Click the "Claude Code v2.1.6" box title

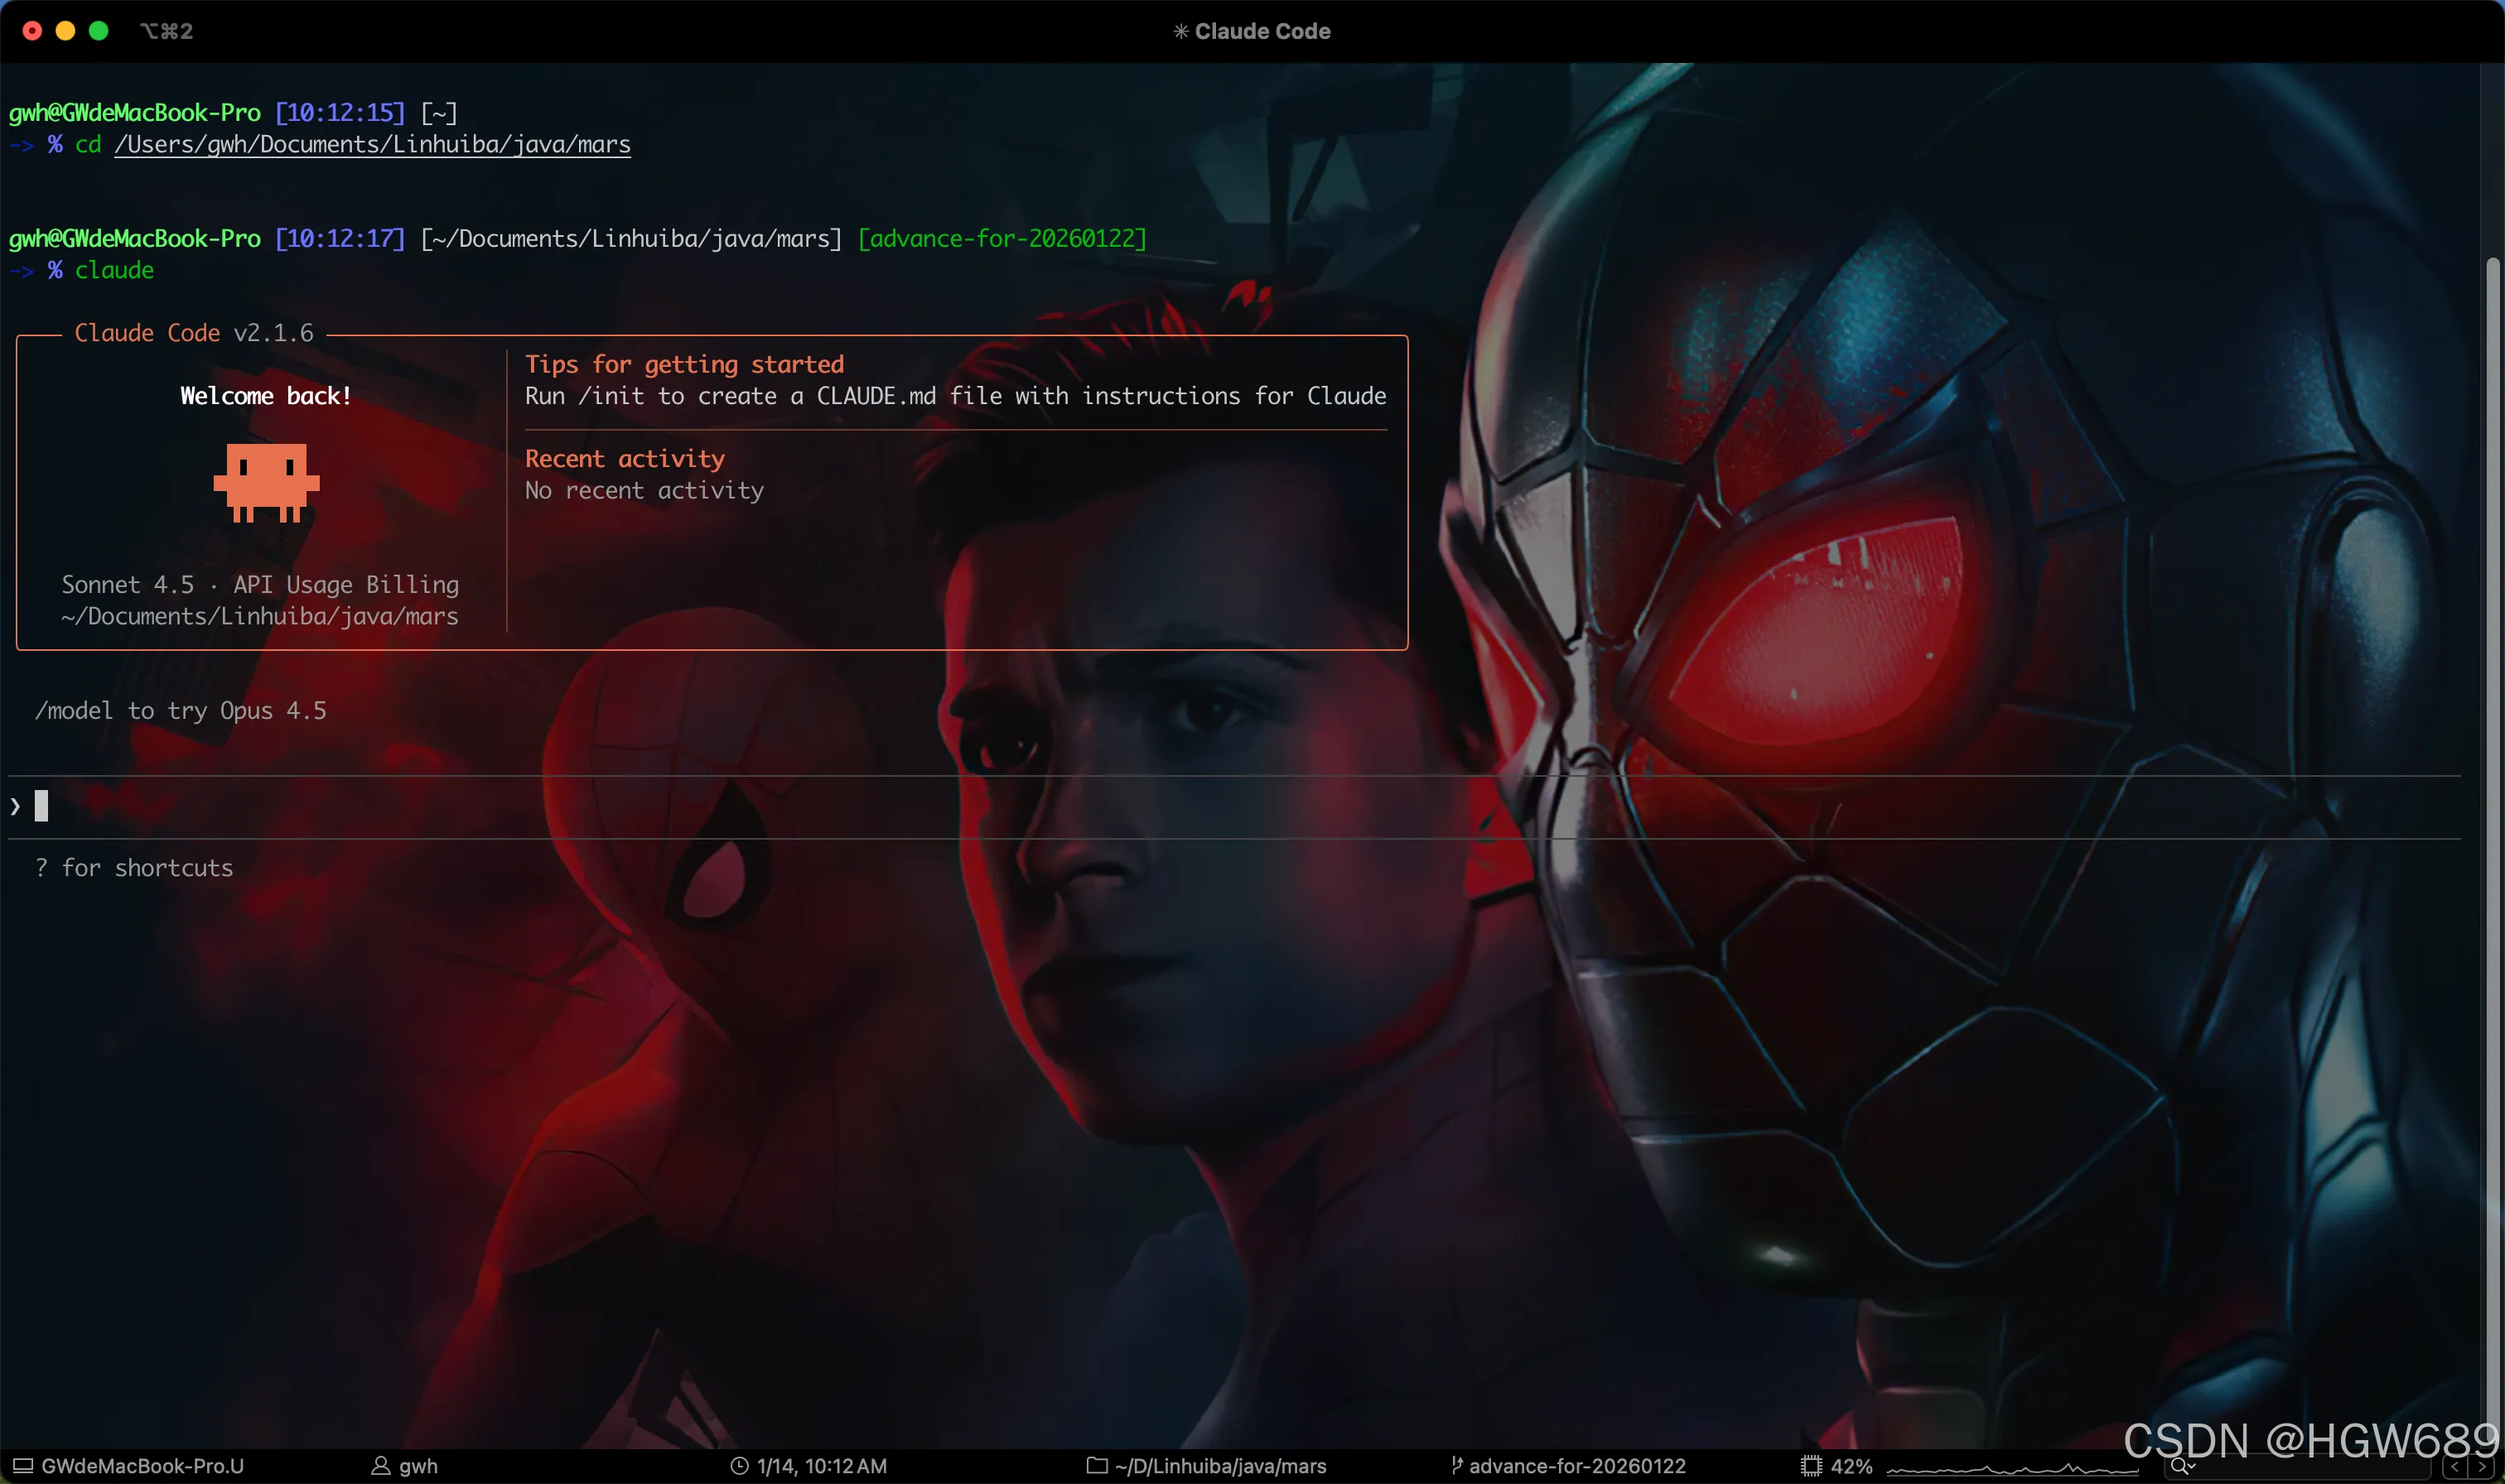point(194,333)
